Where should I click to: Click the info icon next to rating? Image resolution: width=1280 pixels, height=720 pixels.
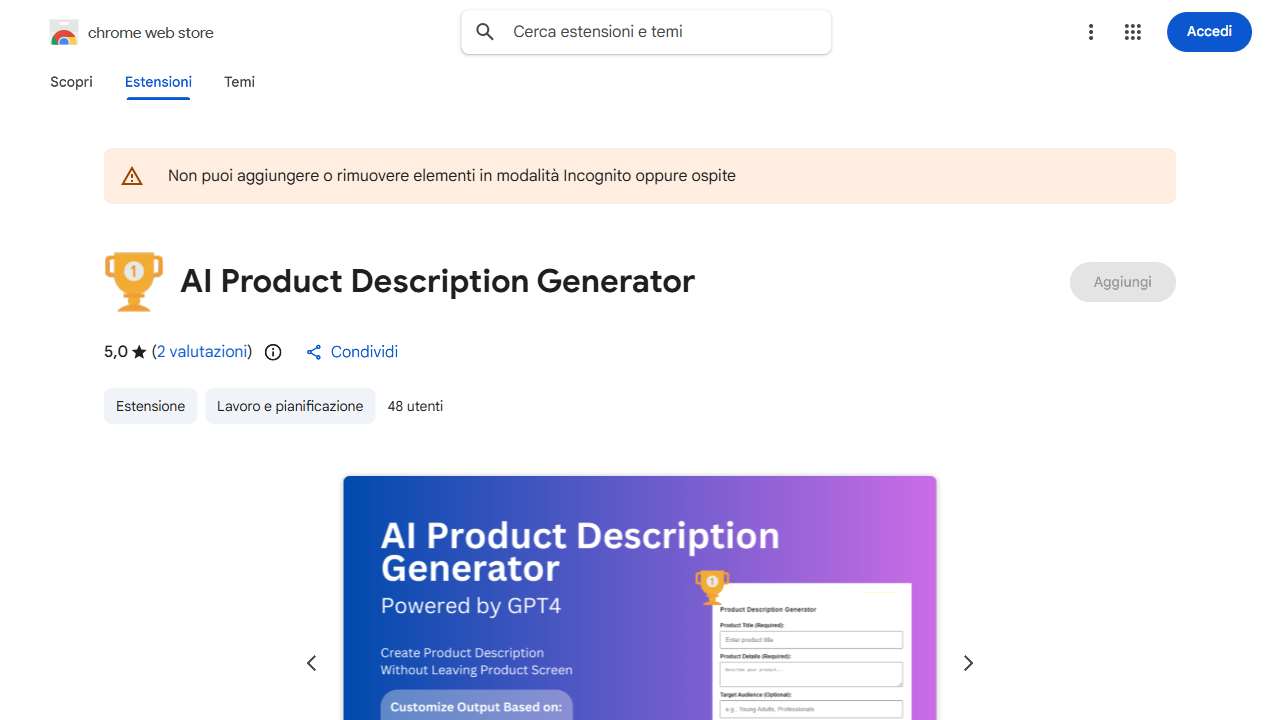point(272,352)
